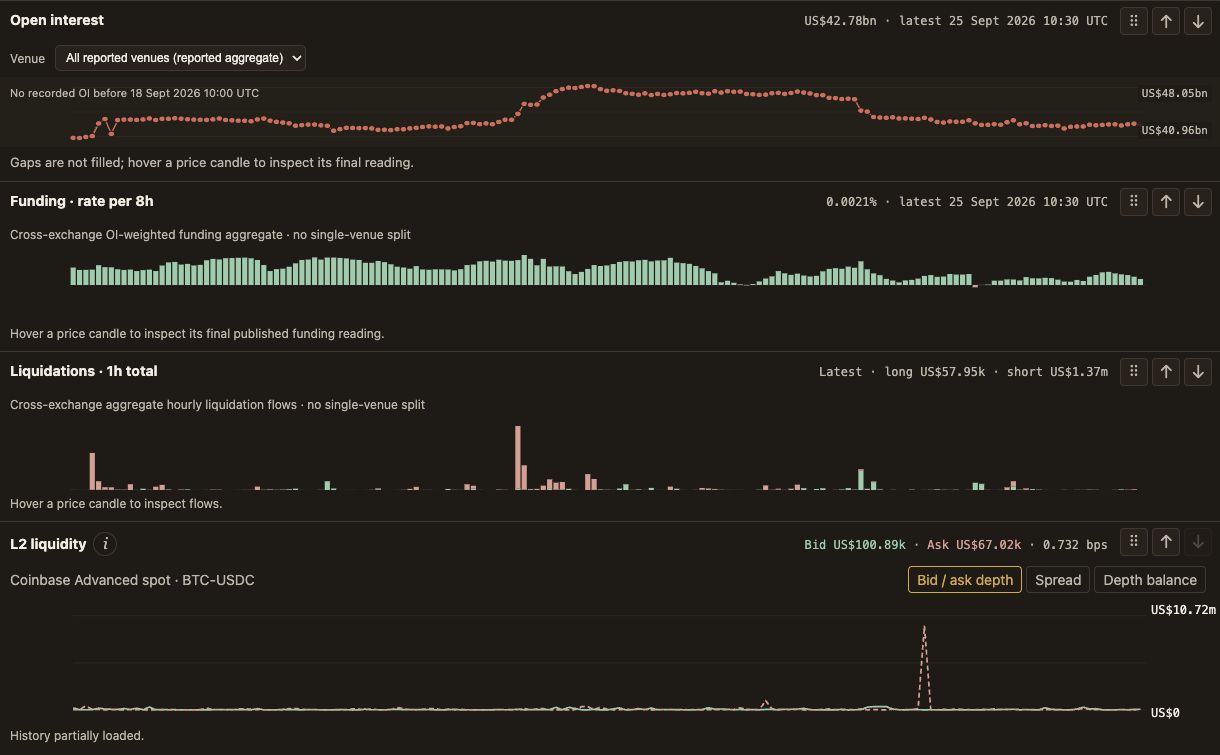Screen dimensions: 1220x755
Task: Move the Liquidations panel up
Action: coord(1166,372)
